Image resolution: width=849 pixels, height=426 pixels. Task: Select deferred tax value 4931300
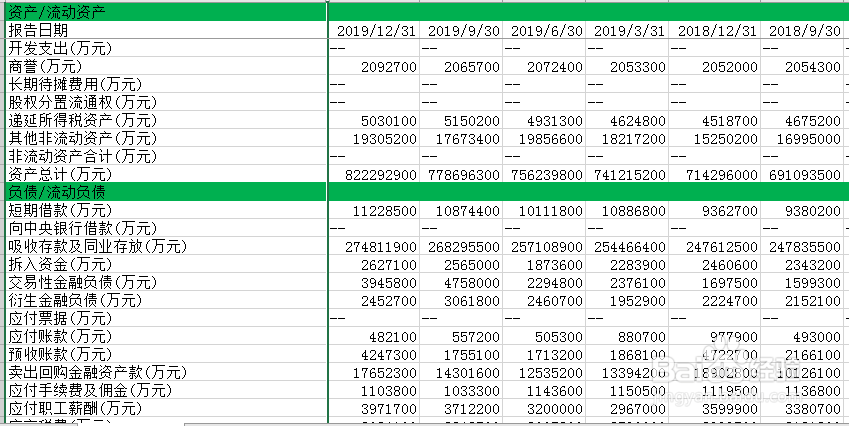pos(544,120)
